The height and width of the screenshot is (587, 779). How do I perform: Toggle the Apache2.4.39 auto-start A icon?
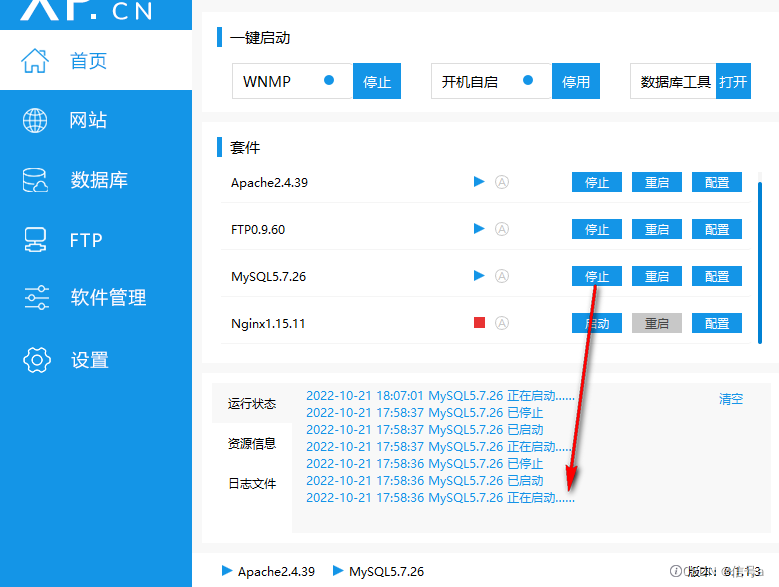pyautogui.click(x=502, y=182)
